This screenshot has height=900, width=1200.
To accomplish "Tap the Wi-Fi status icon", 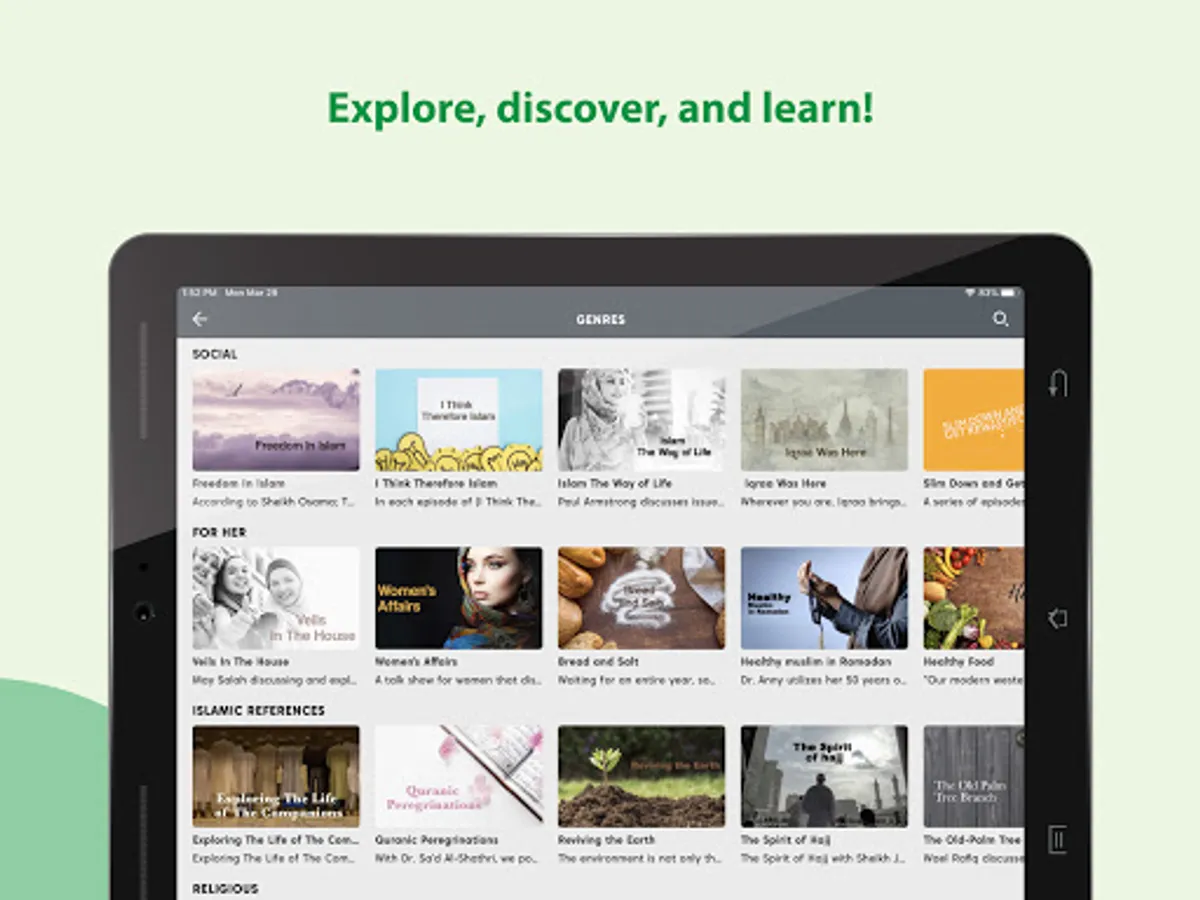I will coord(969,293).
